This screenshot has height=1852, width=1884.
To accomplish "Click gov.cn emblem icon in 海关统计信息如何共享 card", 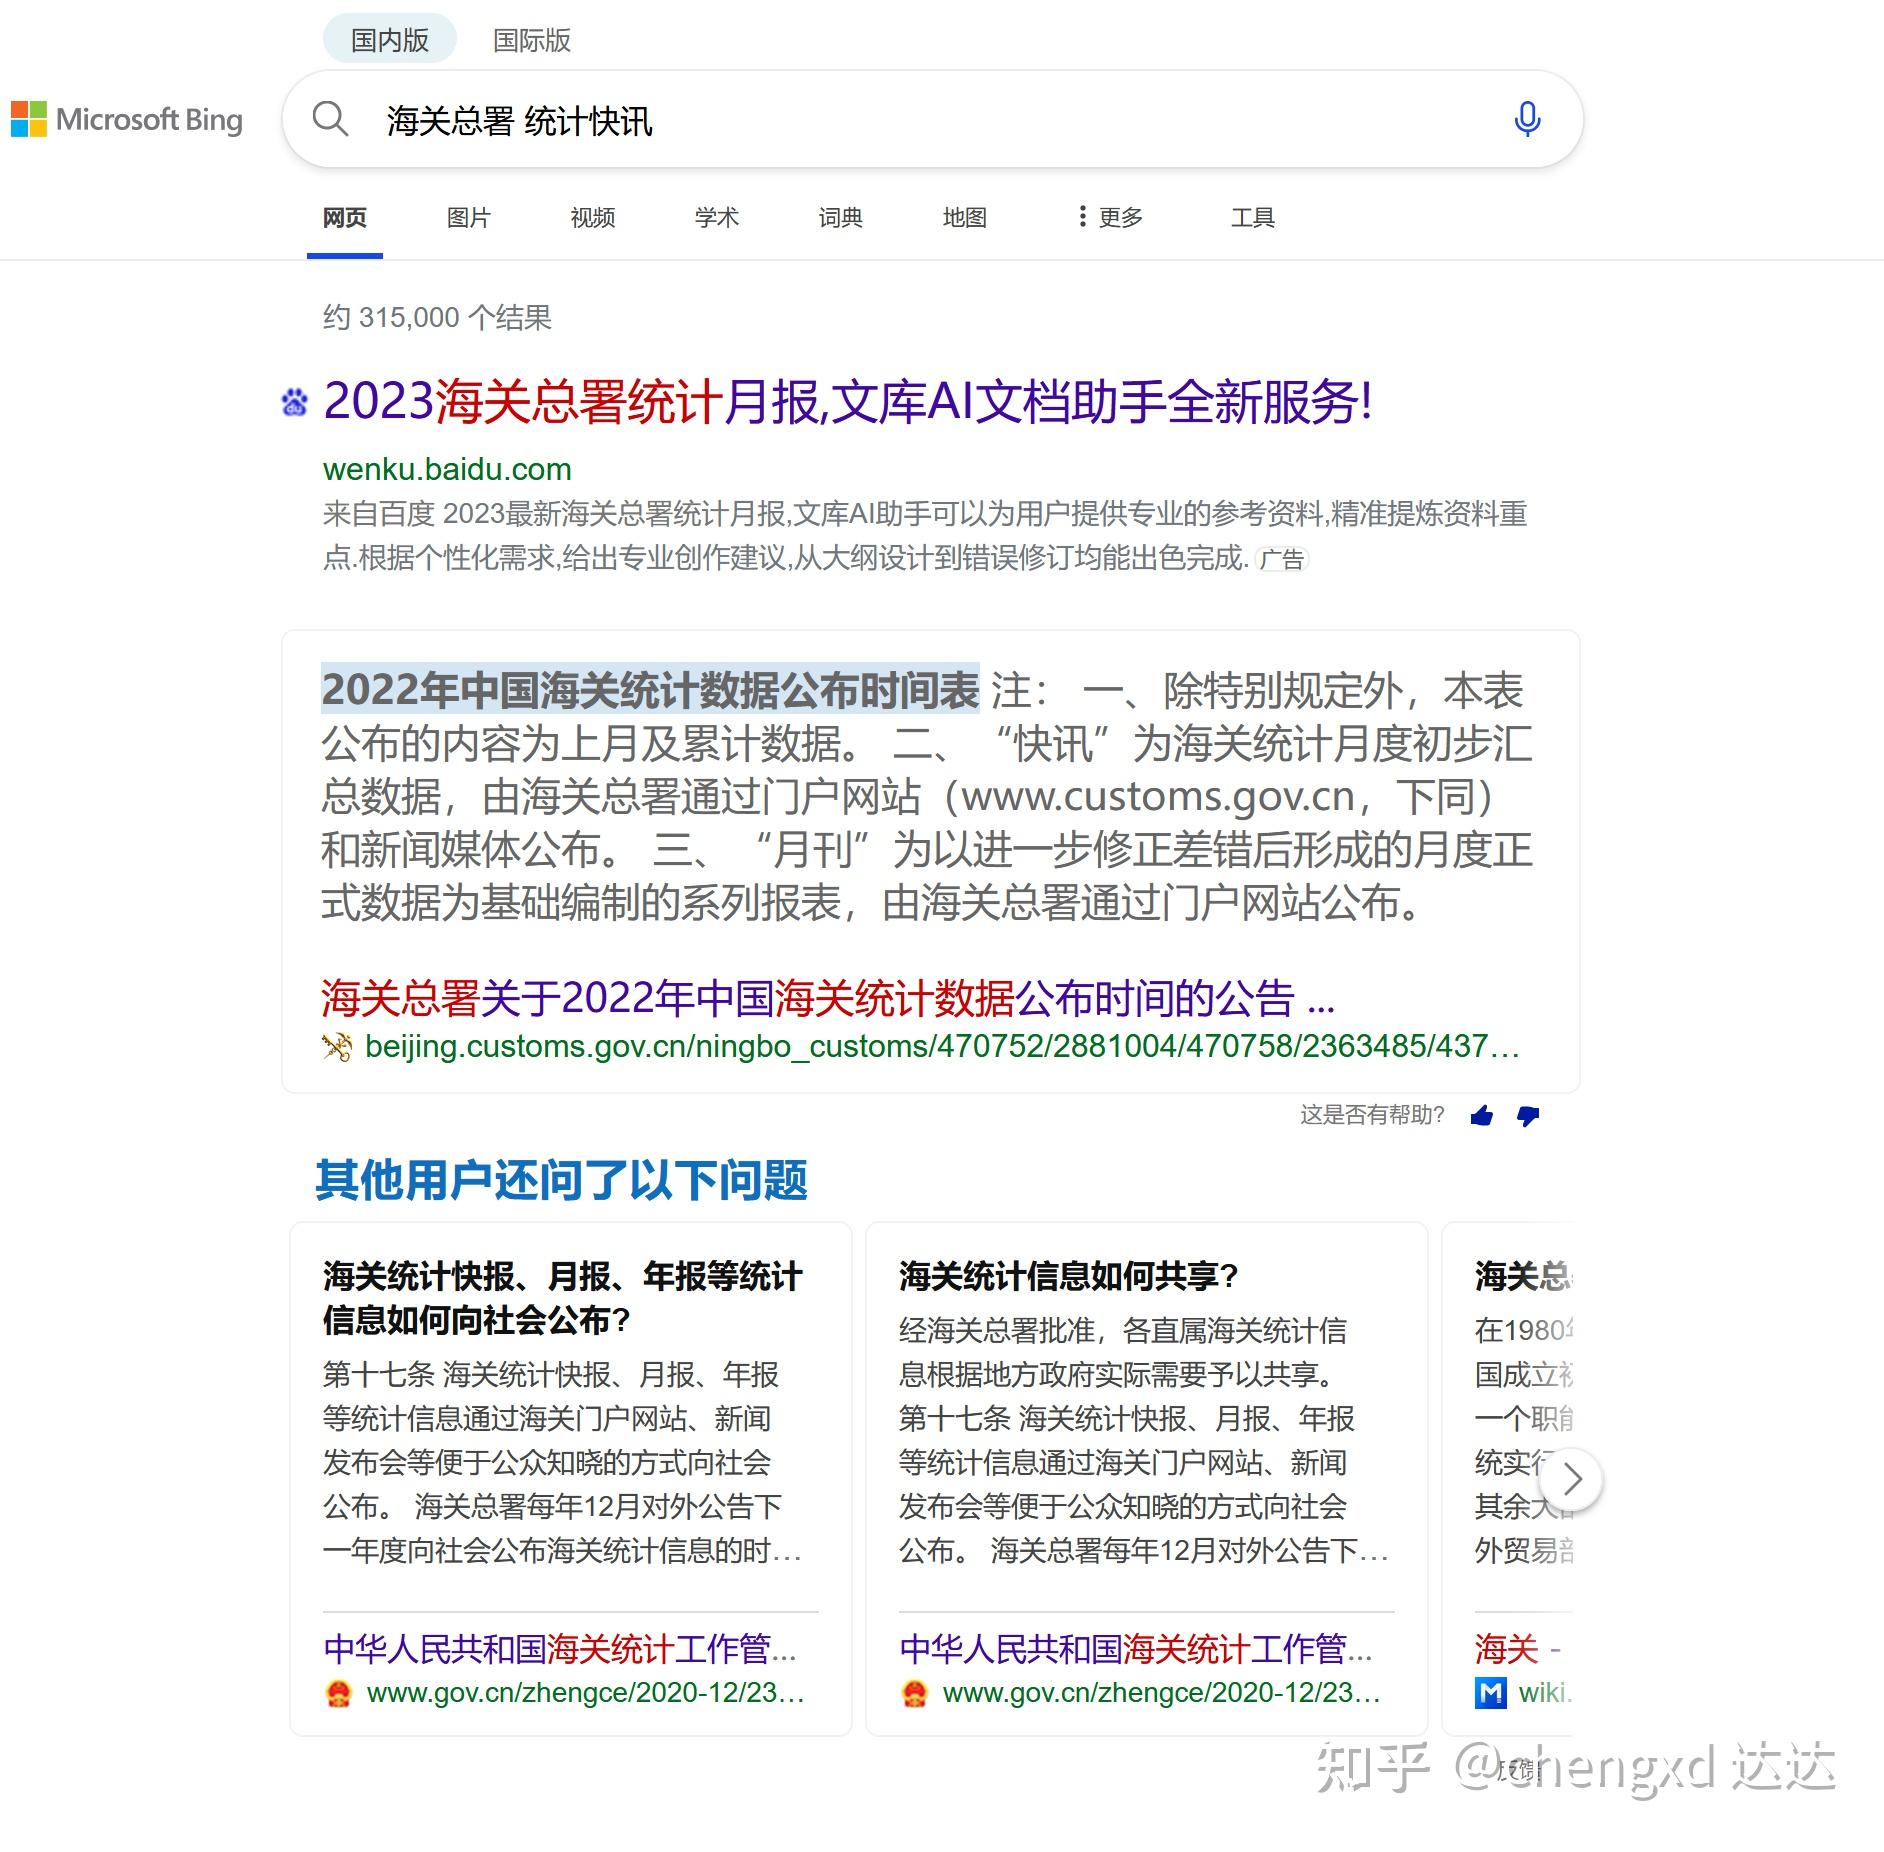I will [x=914, y=1694].
